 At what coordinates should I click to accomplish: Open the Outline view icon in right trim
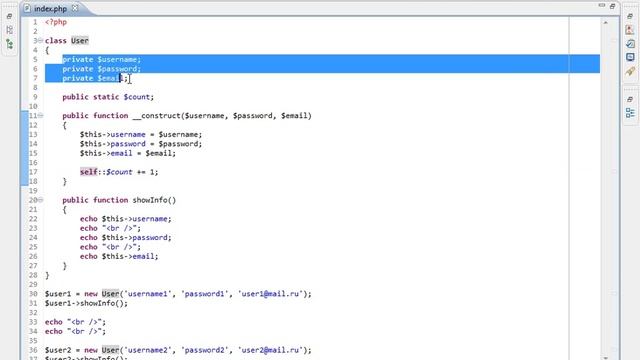click(x=630, y=113)
